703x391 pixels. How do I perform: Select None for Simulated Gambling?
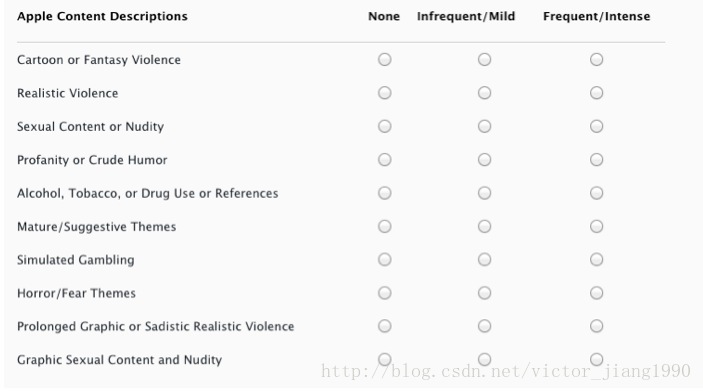pos(385,259)
